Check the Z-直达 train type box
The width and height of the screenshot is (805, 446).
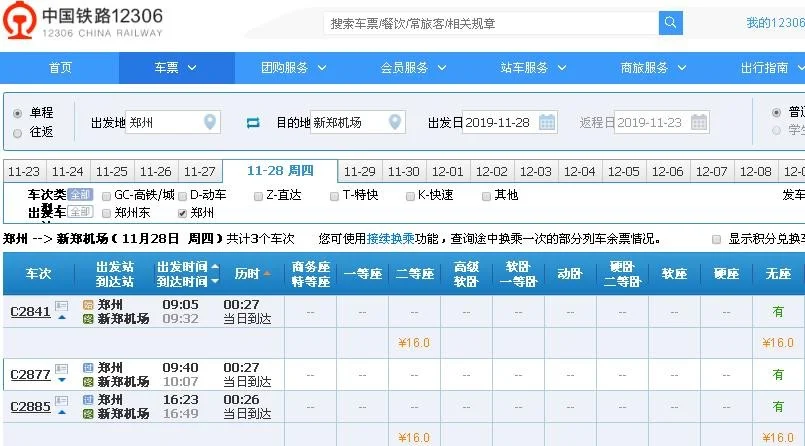pyautogui.click(x=258, y=196)
